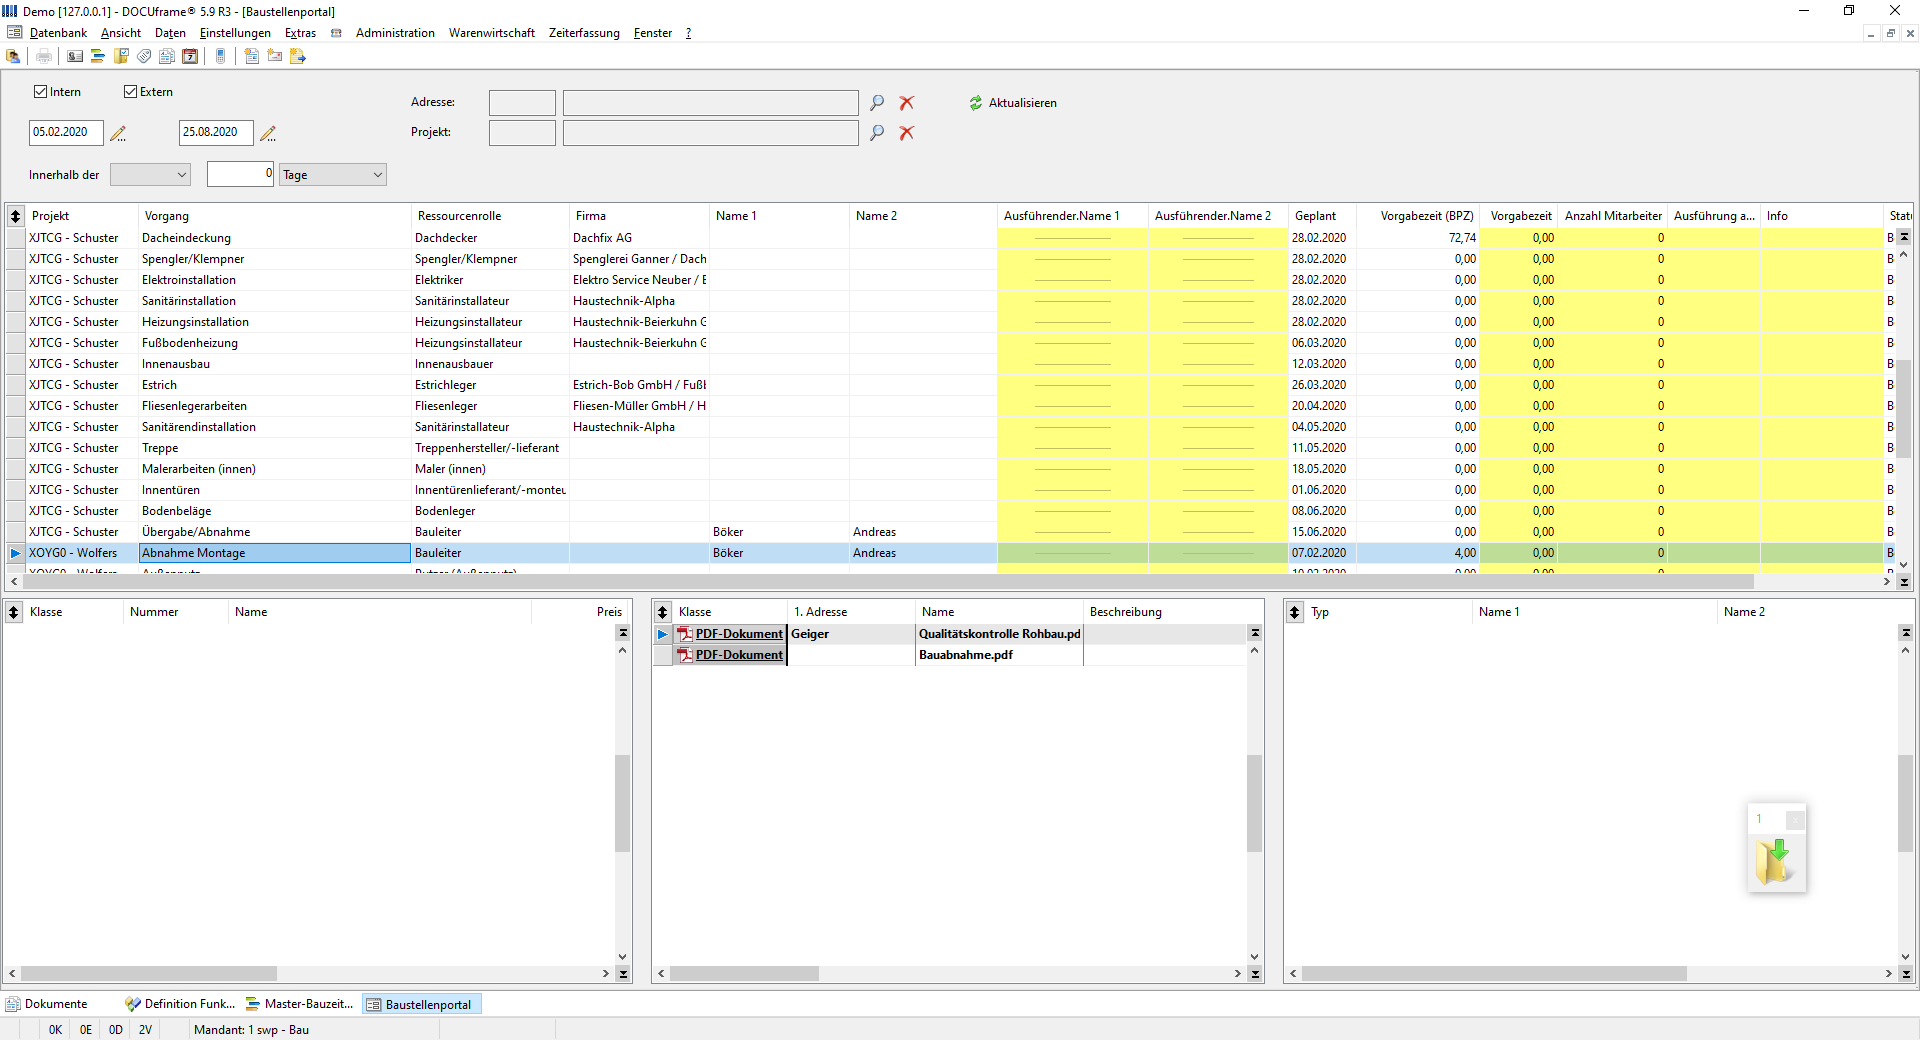This screenshot has width=1920, height=1040.
Task: Sort by the Firma column header
Action: click(639, 216)
